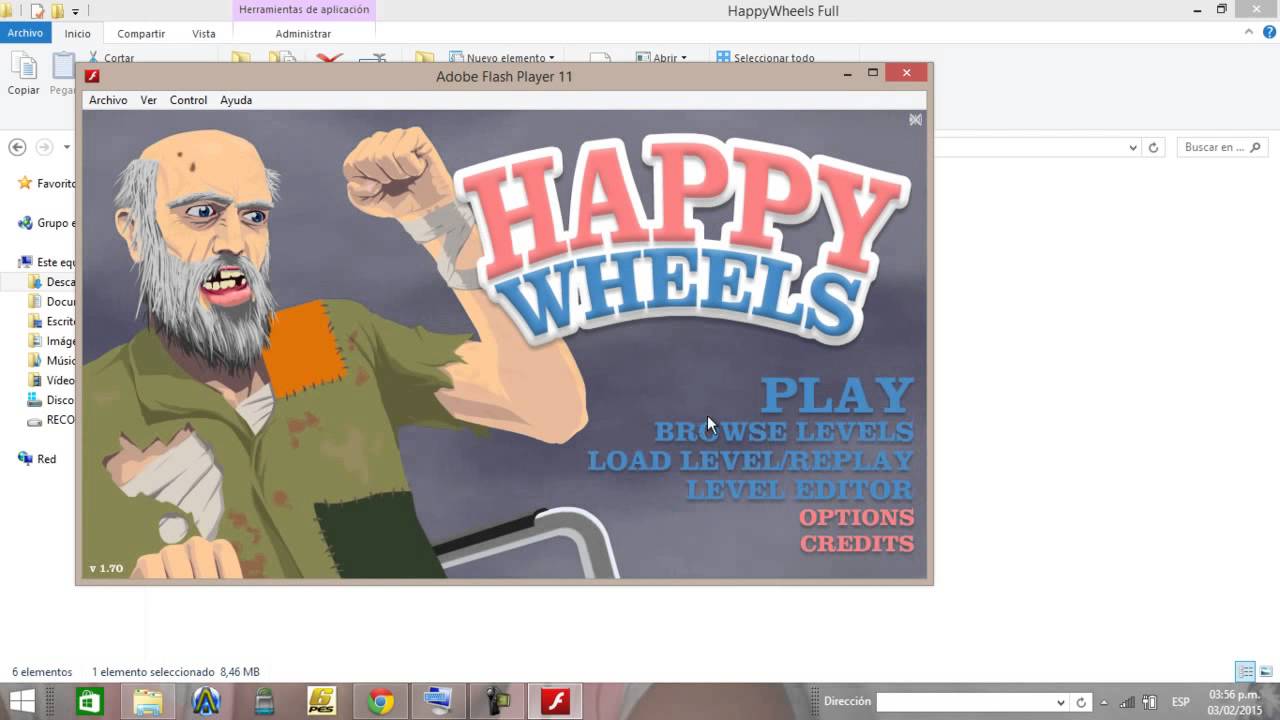Click Flash Player taskbar icon
Viewport: 1280px width, 720px height.
pyautogui.click(x=554, y=701)
